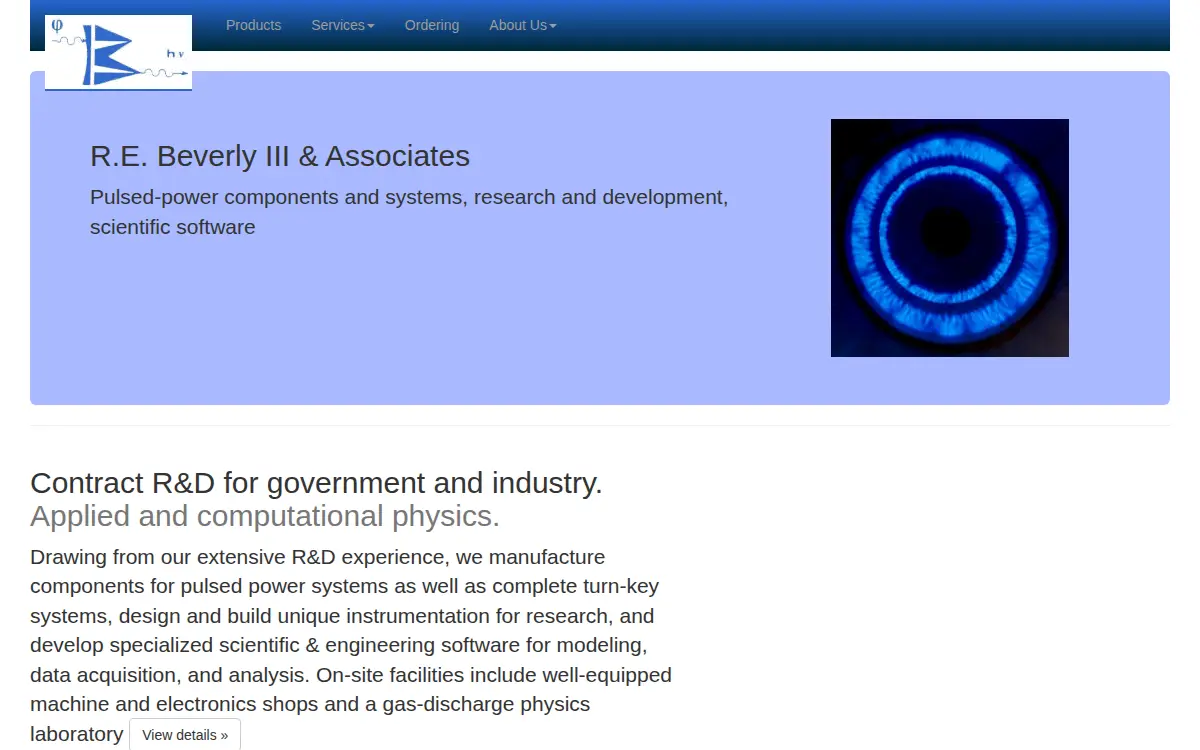Image resolution: width=1200 pixels, height=750 pixels.
Task: Click the company logo in the navbar
Action: click(118, 53)
